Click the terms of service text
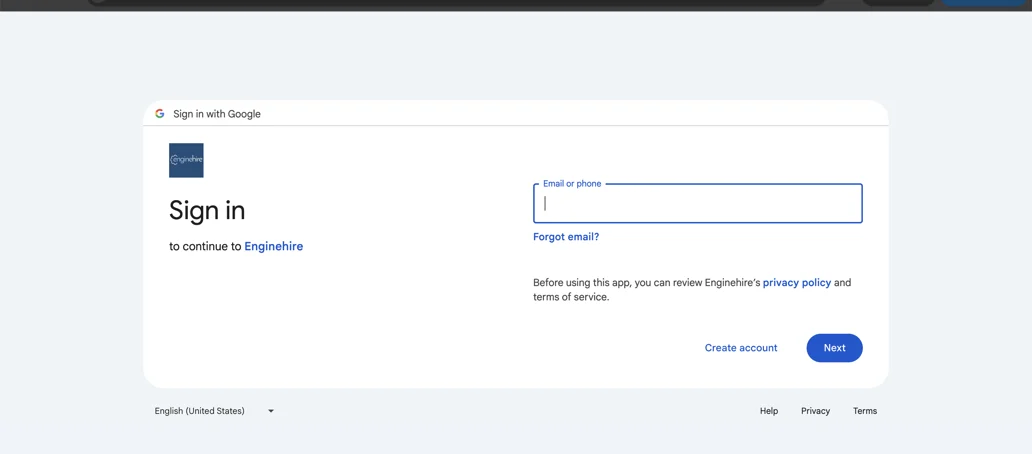Viewport: 1032px width, 454px height. [x=570, y=297]
